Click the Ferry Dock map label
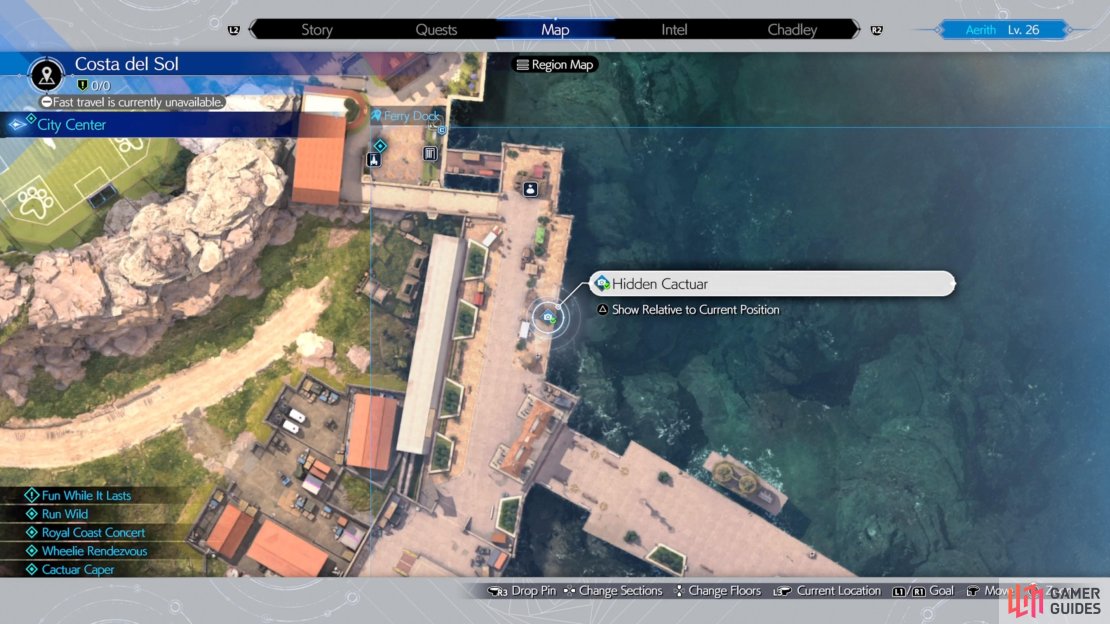Viewport: 1110px width, 624px height. (x=411, y=115)
